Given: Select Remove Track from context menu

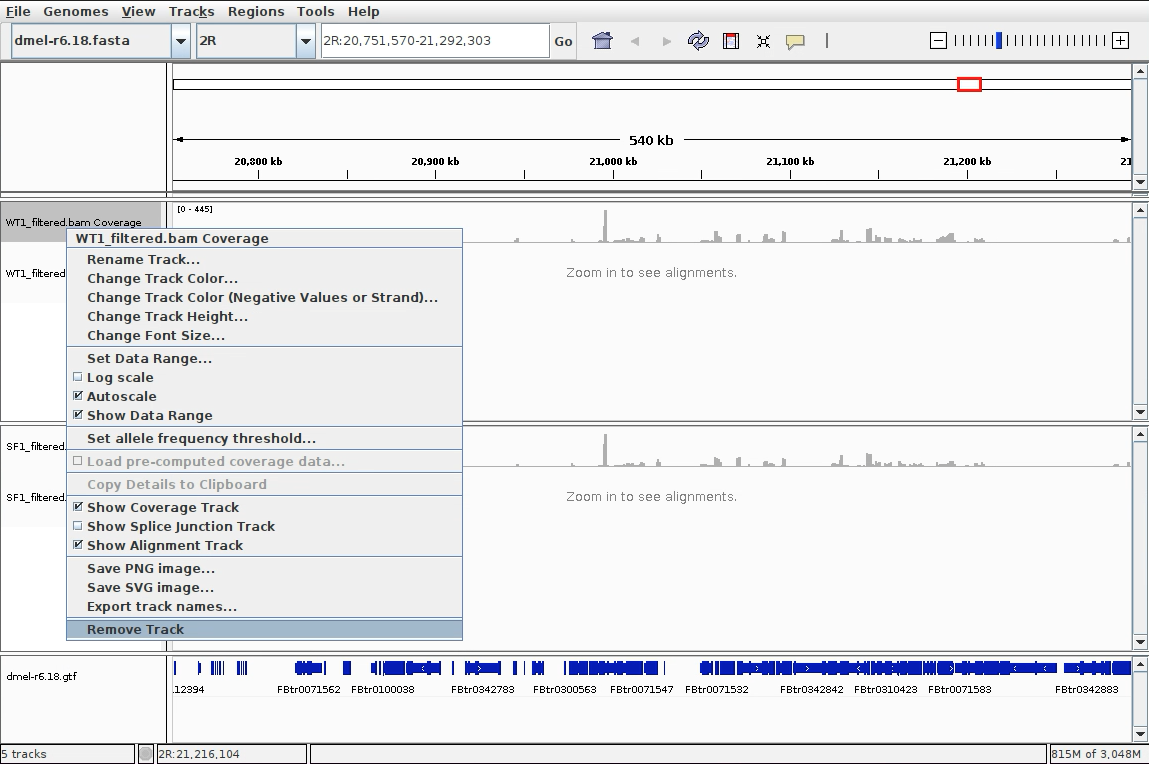Looking at the screenshot, I should click(135, 629).
